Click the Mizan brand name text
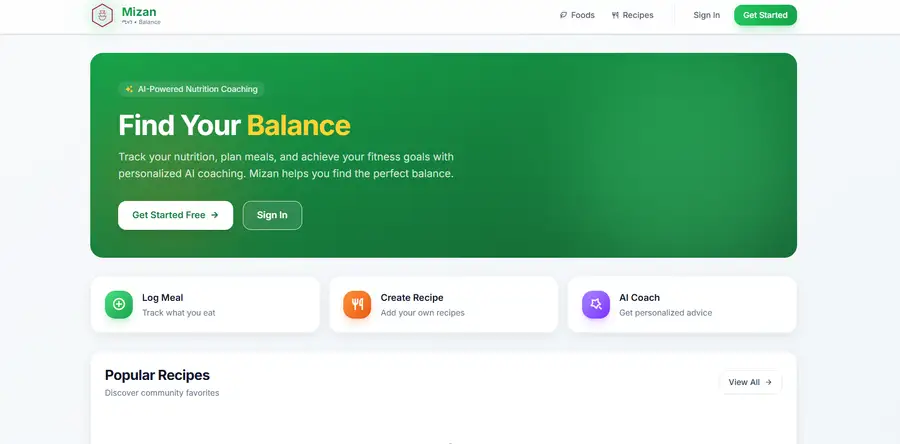Viewport: 900px width, 444px height. (x=139, y=12)
